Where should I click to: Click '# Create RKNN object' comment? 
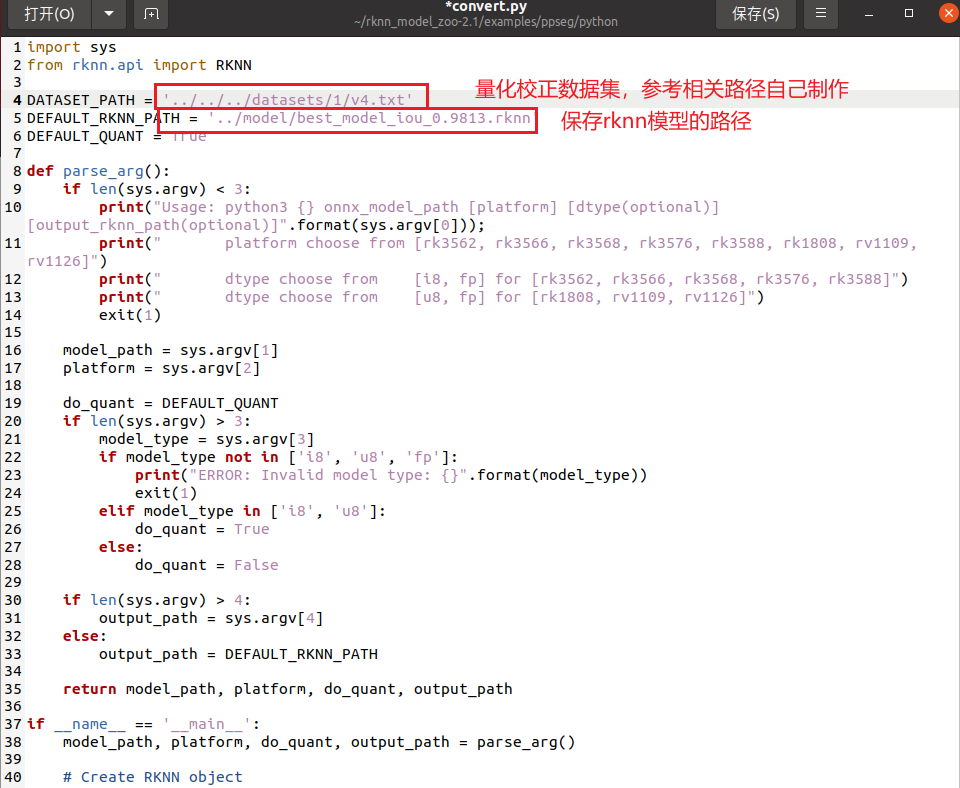pyautogui.click(x=152, y=777)
